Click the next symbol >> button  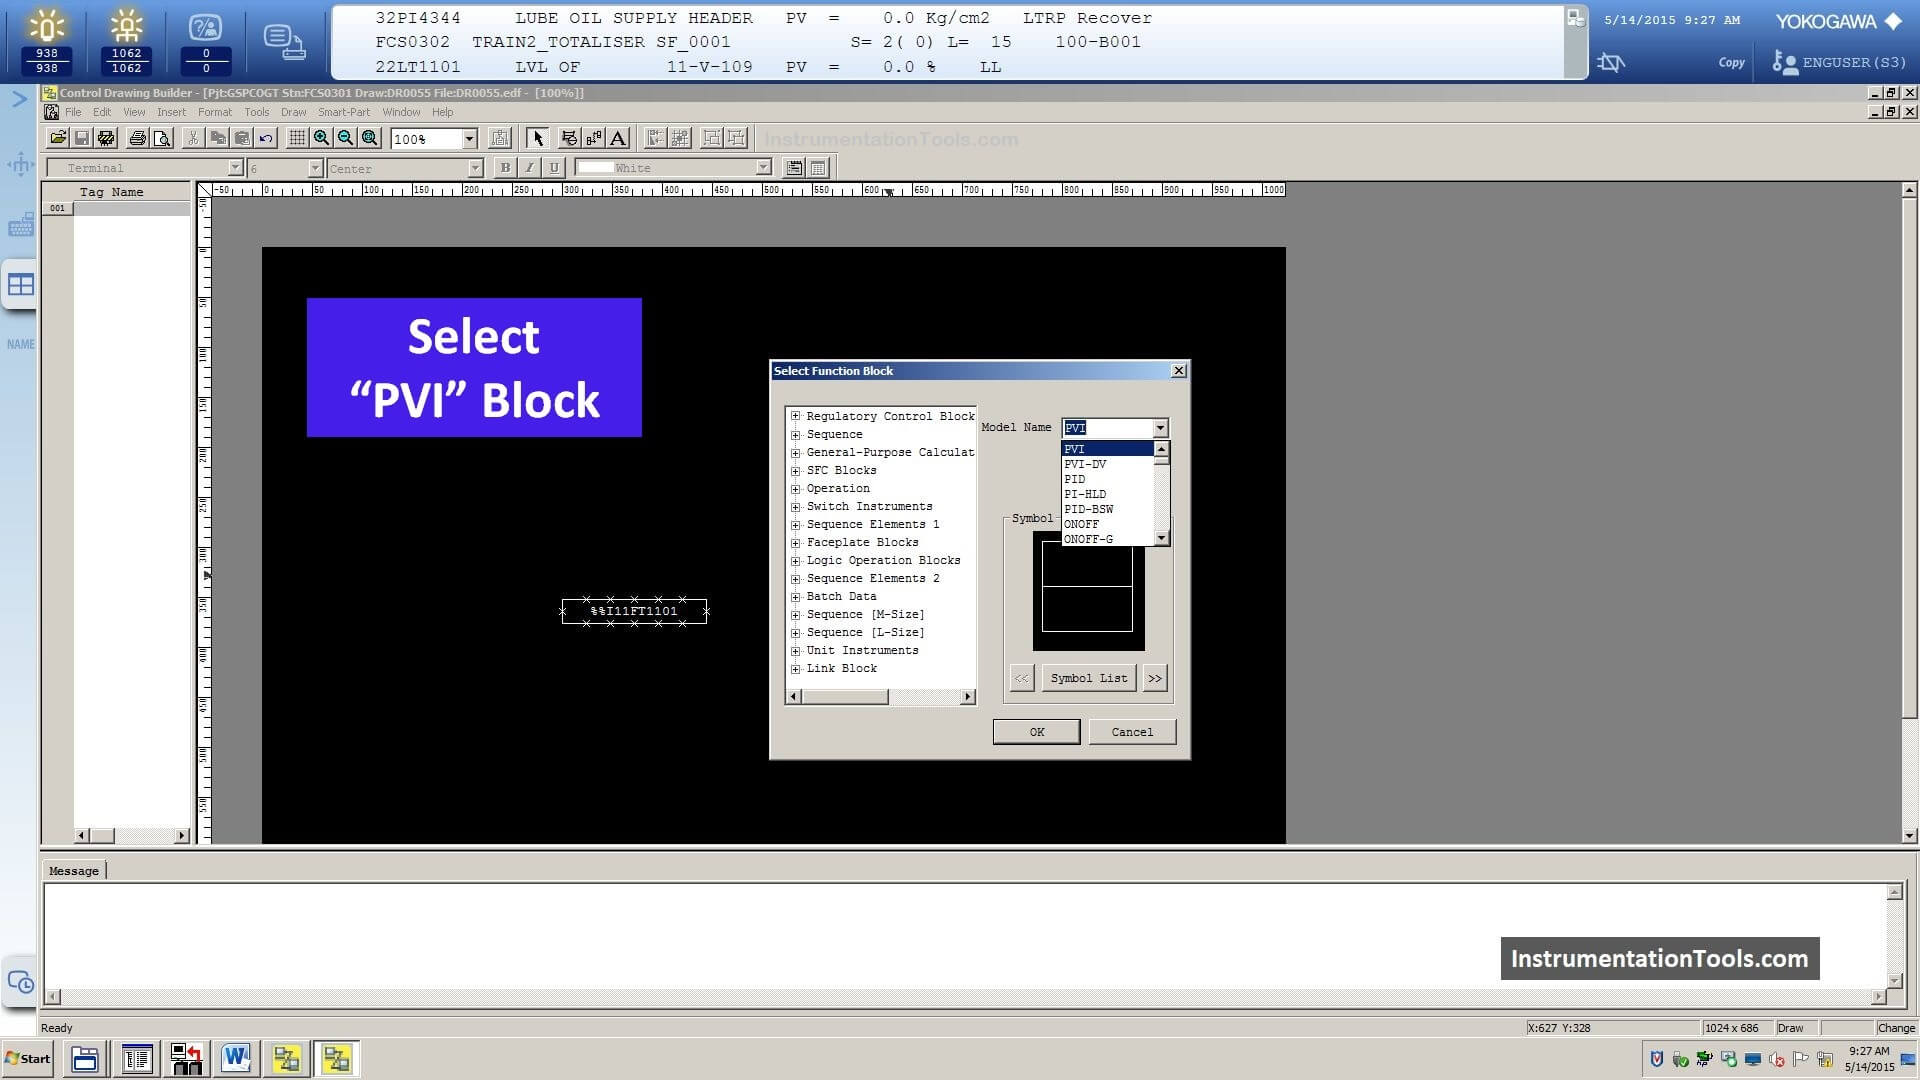click(x=1155, y=678)
